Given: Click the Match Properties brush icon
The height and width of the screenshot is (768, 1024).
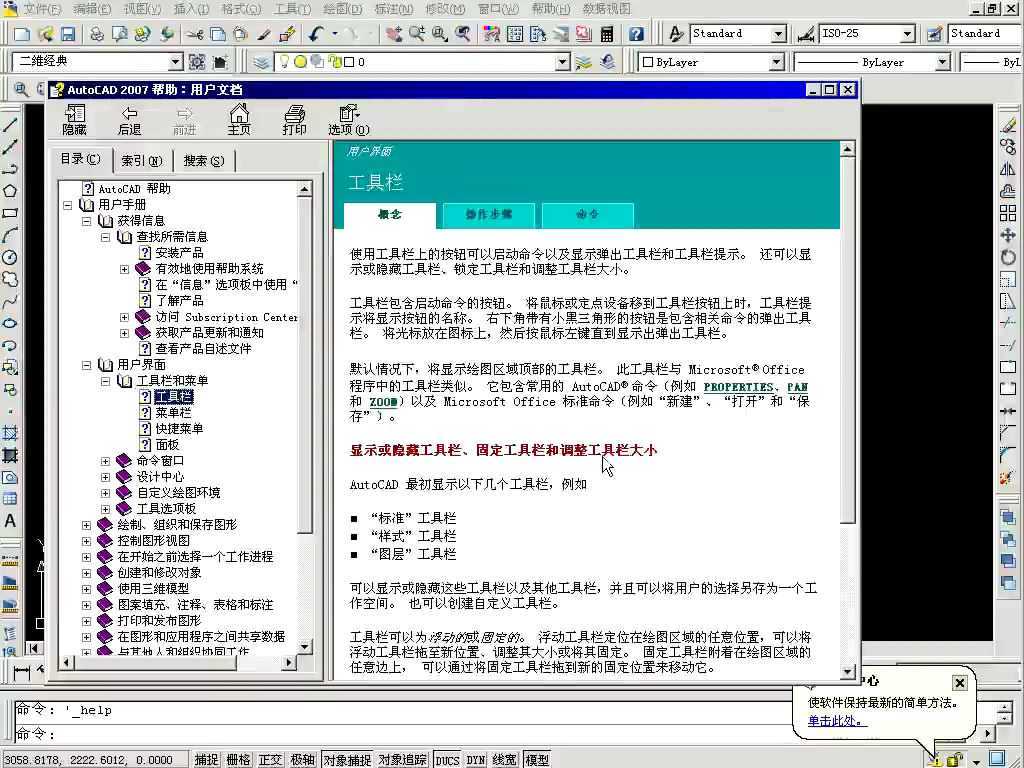Looking at the screenshot, I should click(287, 34).
